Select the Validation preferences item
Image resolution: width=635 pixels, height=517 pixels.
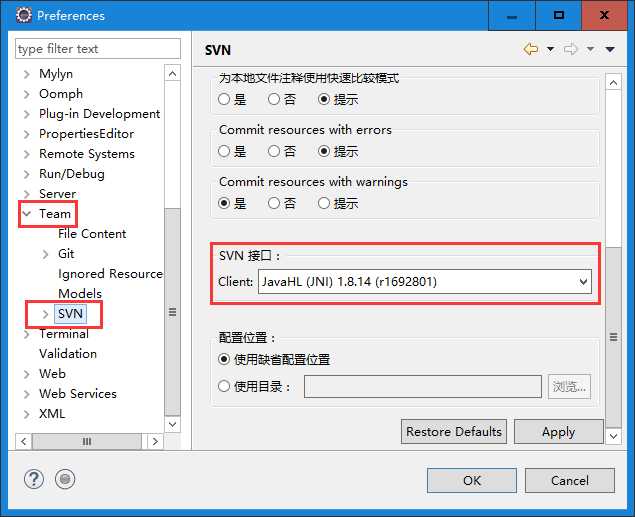pos(68,353)
